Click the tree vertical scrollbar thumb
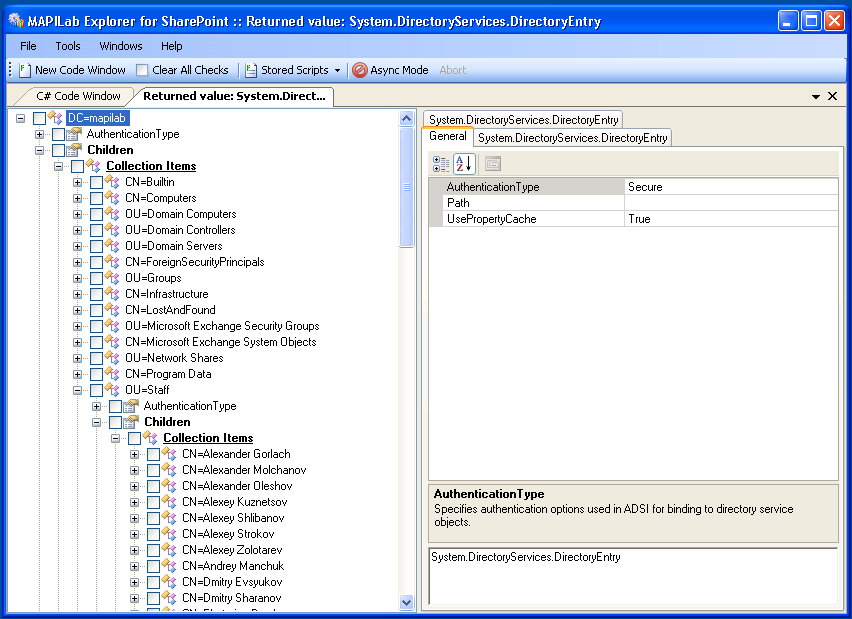The height and width of the screenshot is (619, 852). 406,187
